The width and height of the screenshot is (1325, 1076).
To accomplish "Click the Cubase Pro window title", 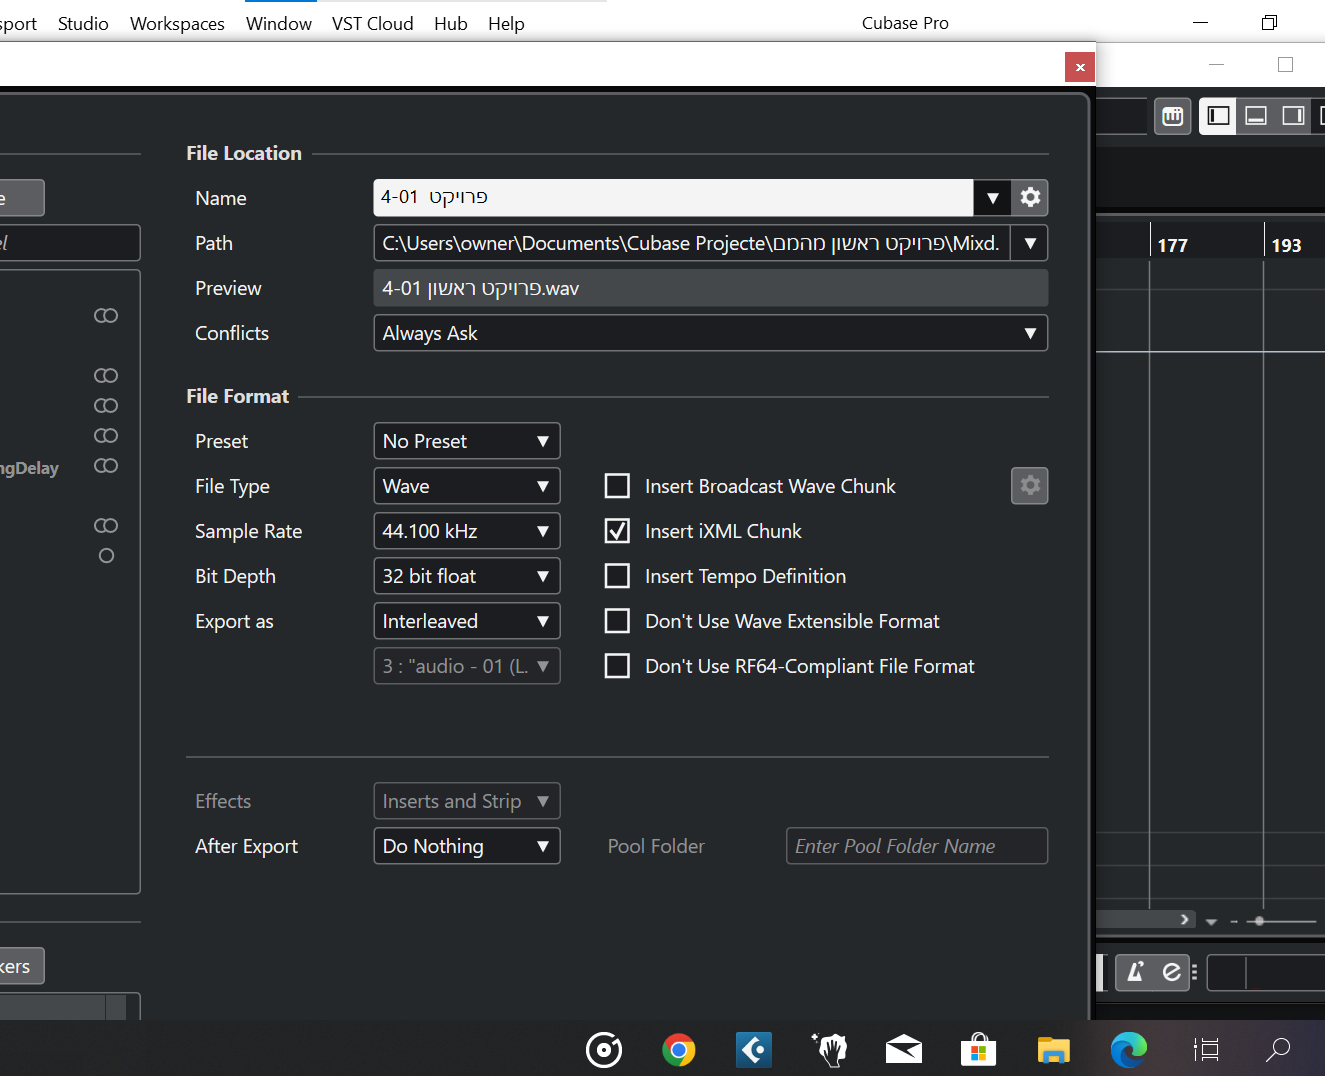I will pyautogui.click(x=905, y=23).
